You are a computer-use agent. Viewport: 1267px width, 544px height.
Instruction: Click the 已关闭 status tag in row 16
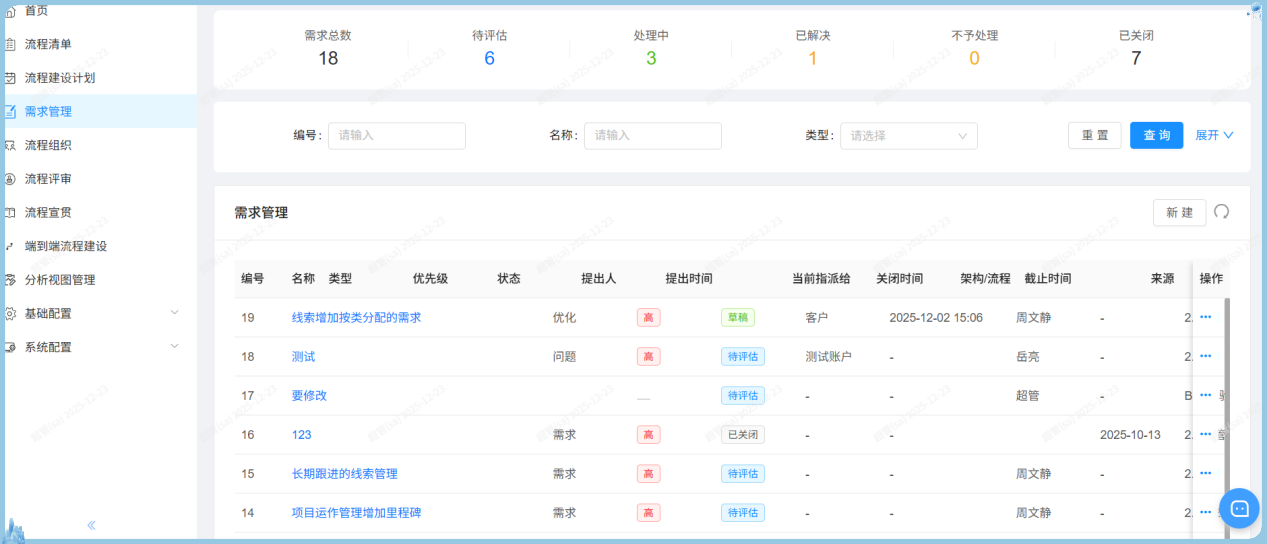[743, 435]
